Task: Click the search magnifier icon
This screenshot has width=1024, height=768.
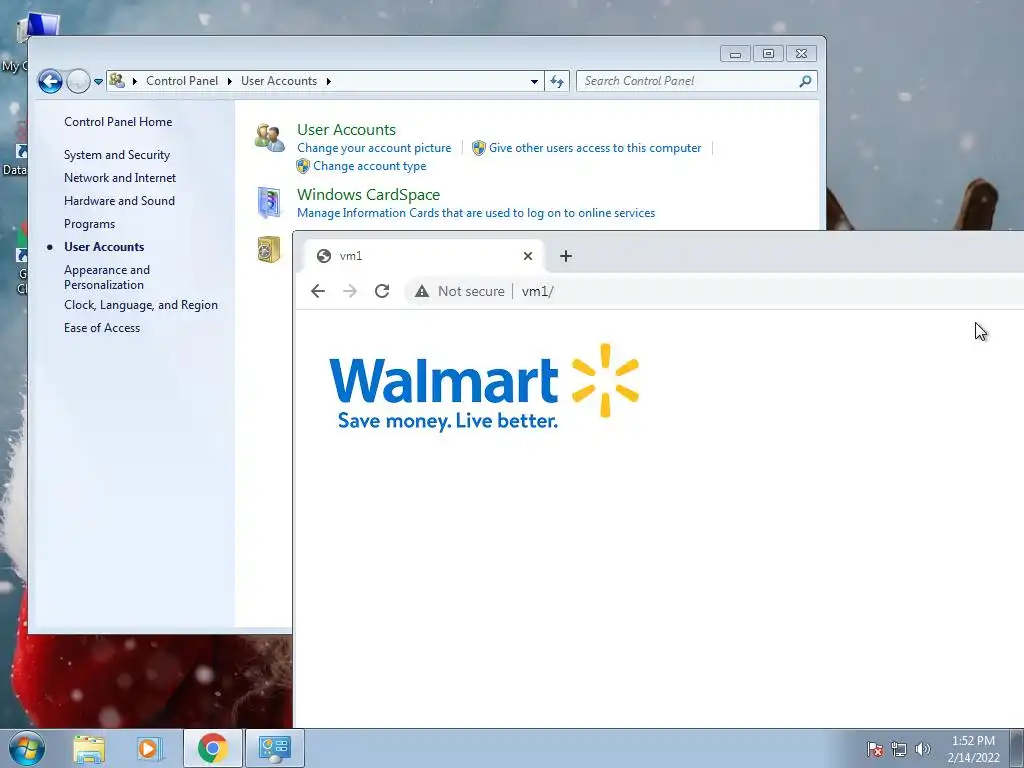Action: coord(805,81)
